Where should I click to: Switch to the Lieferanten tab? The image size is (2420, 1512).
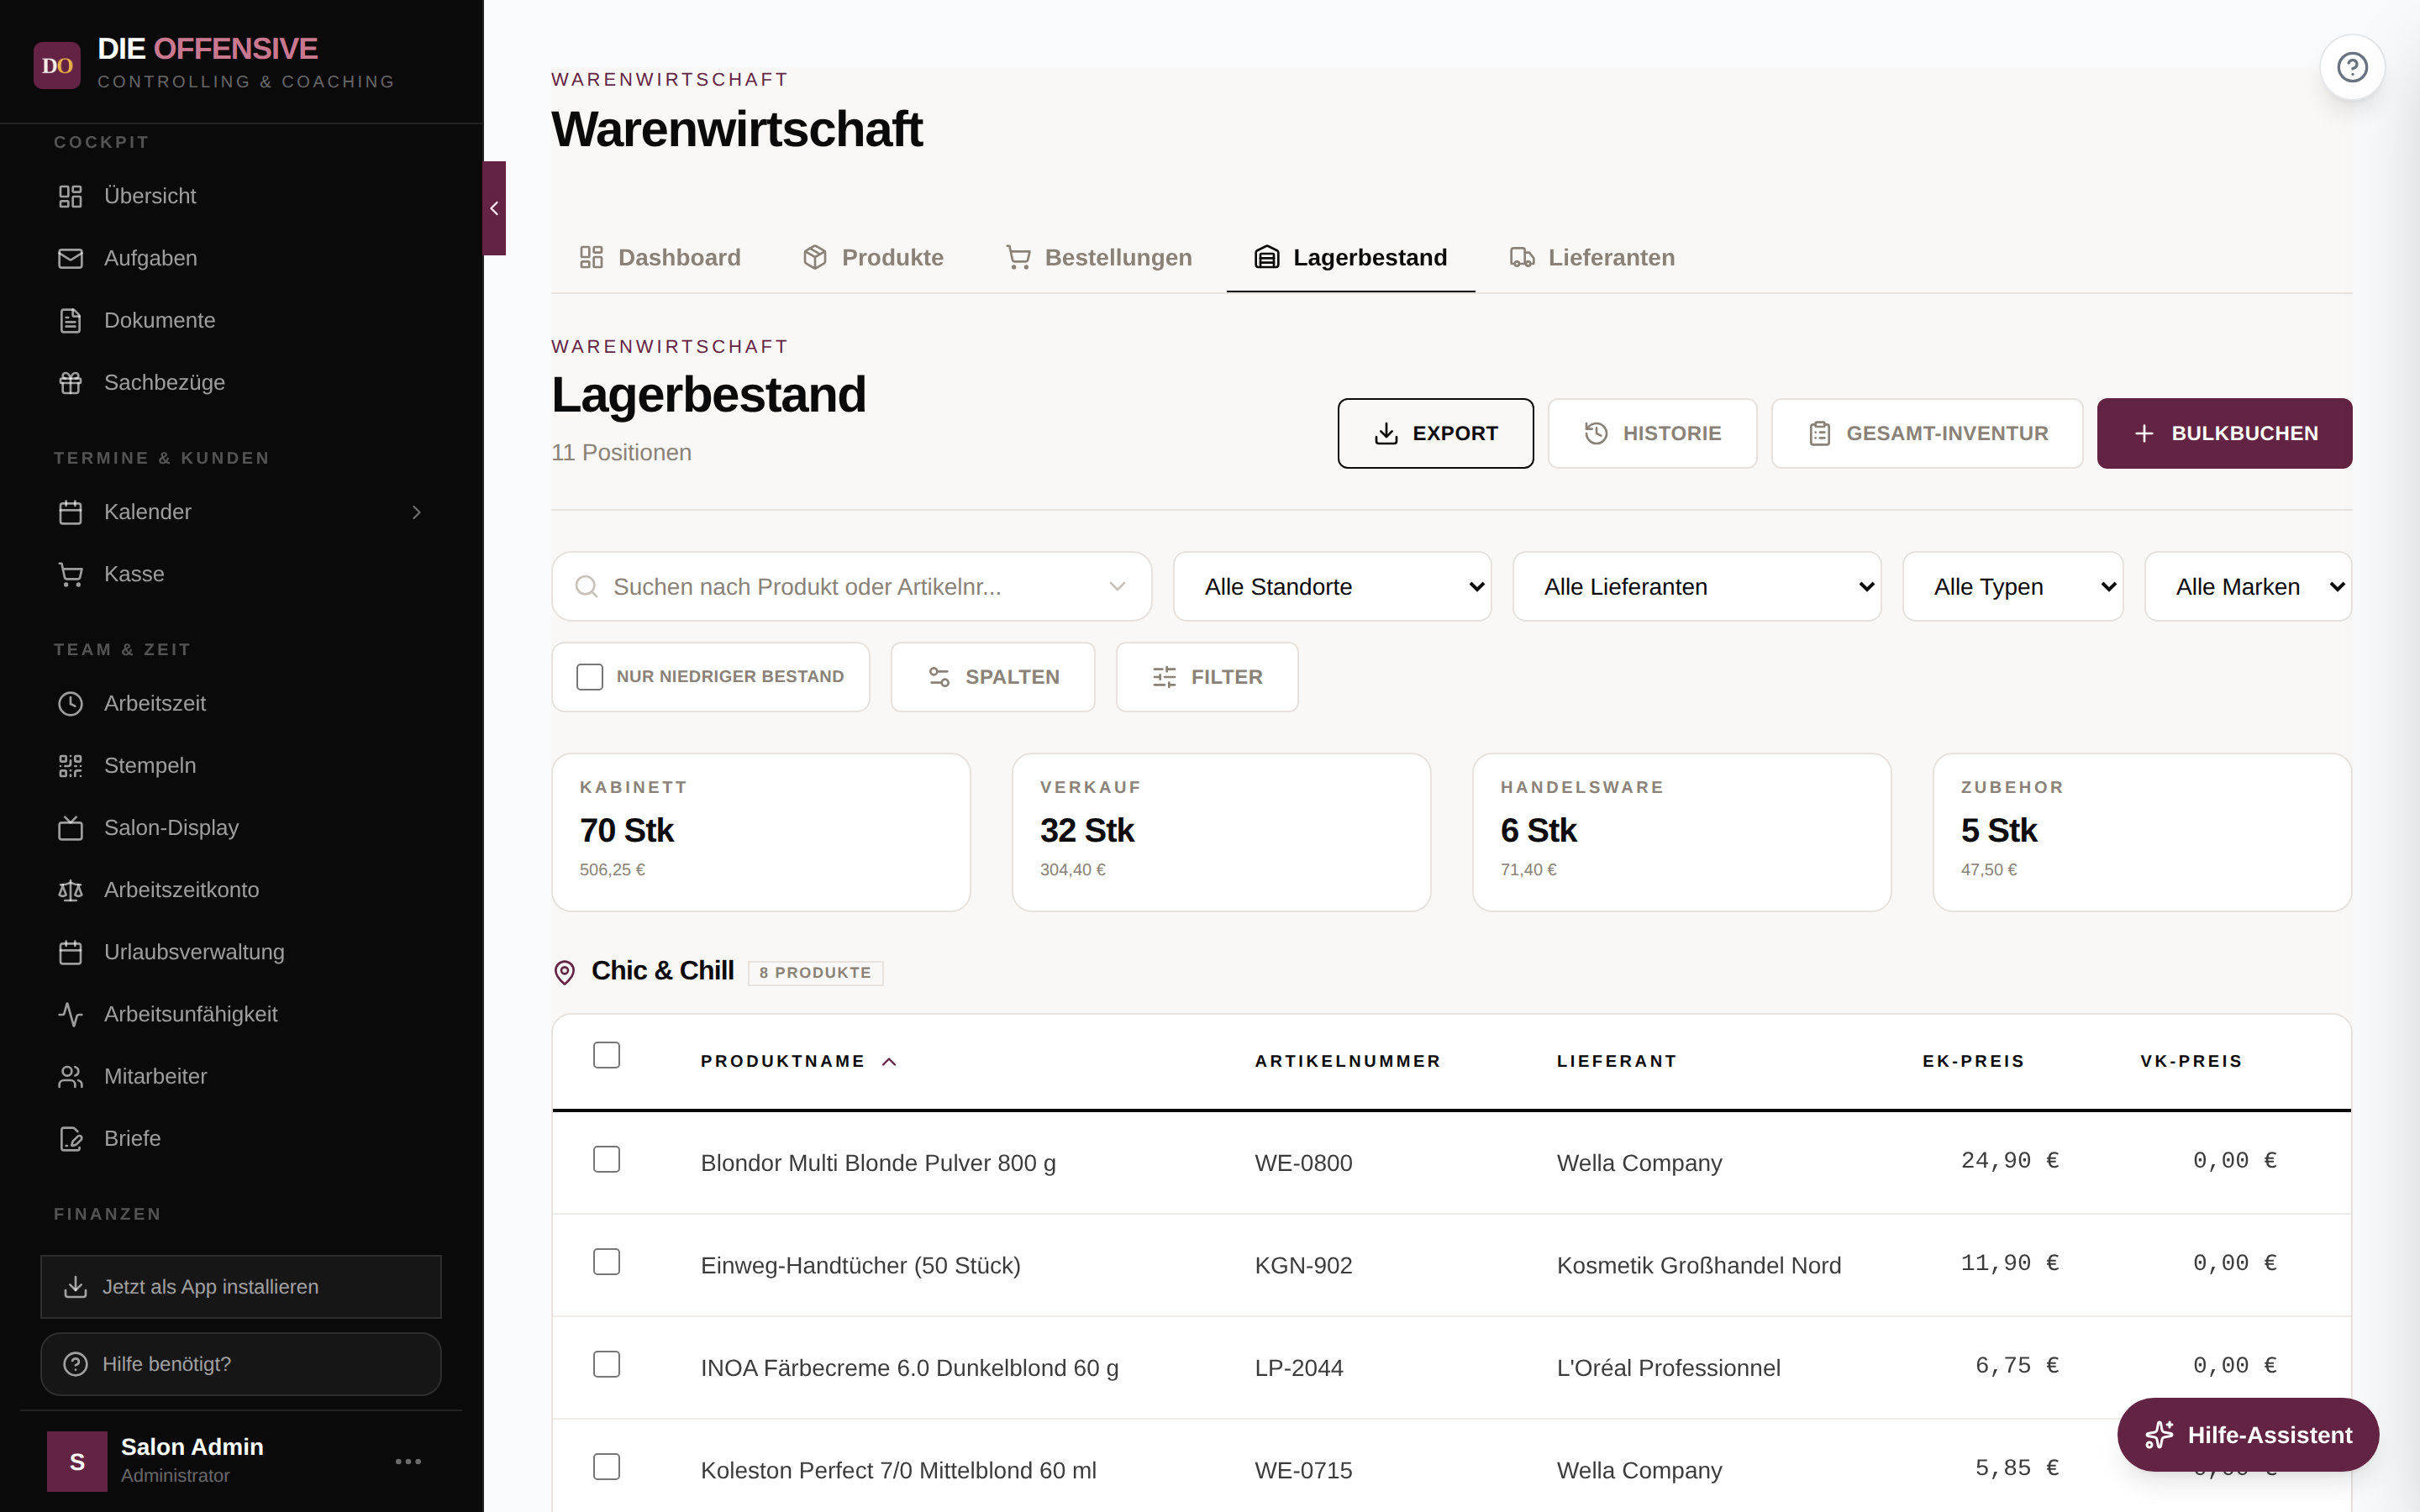point(1592,257)
